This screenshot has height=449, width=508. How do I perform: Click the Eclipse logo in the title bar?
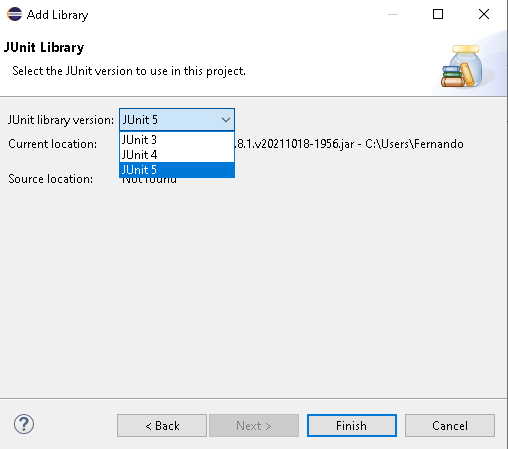pos(14,14)
